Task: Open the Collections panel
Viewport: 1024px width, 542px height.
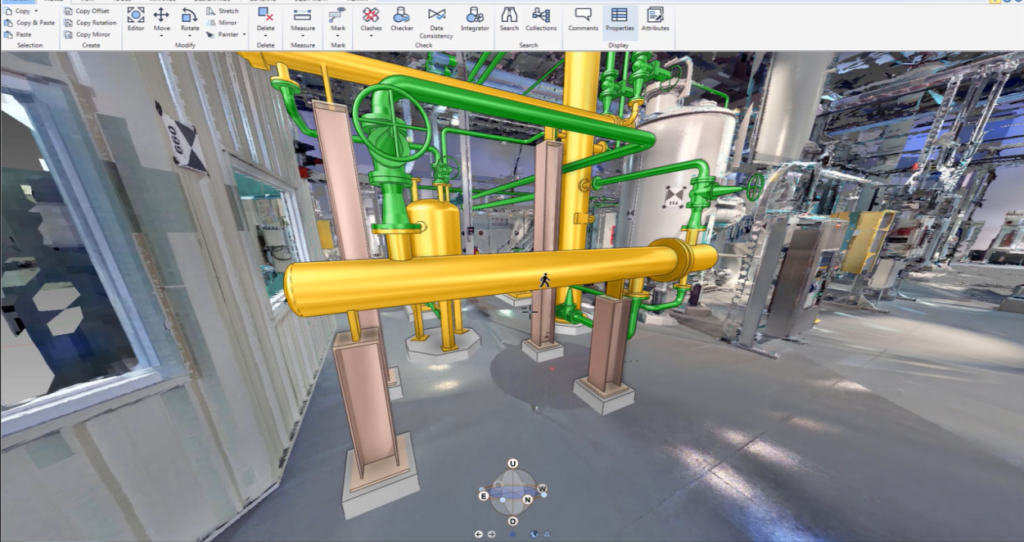Action: click(x=541, y=18)
